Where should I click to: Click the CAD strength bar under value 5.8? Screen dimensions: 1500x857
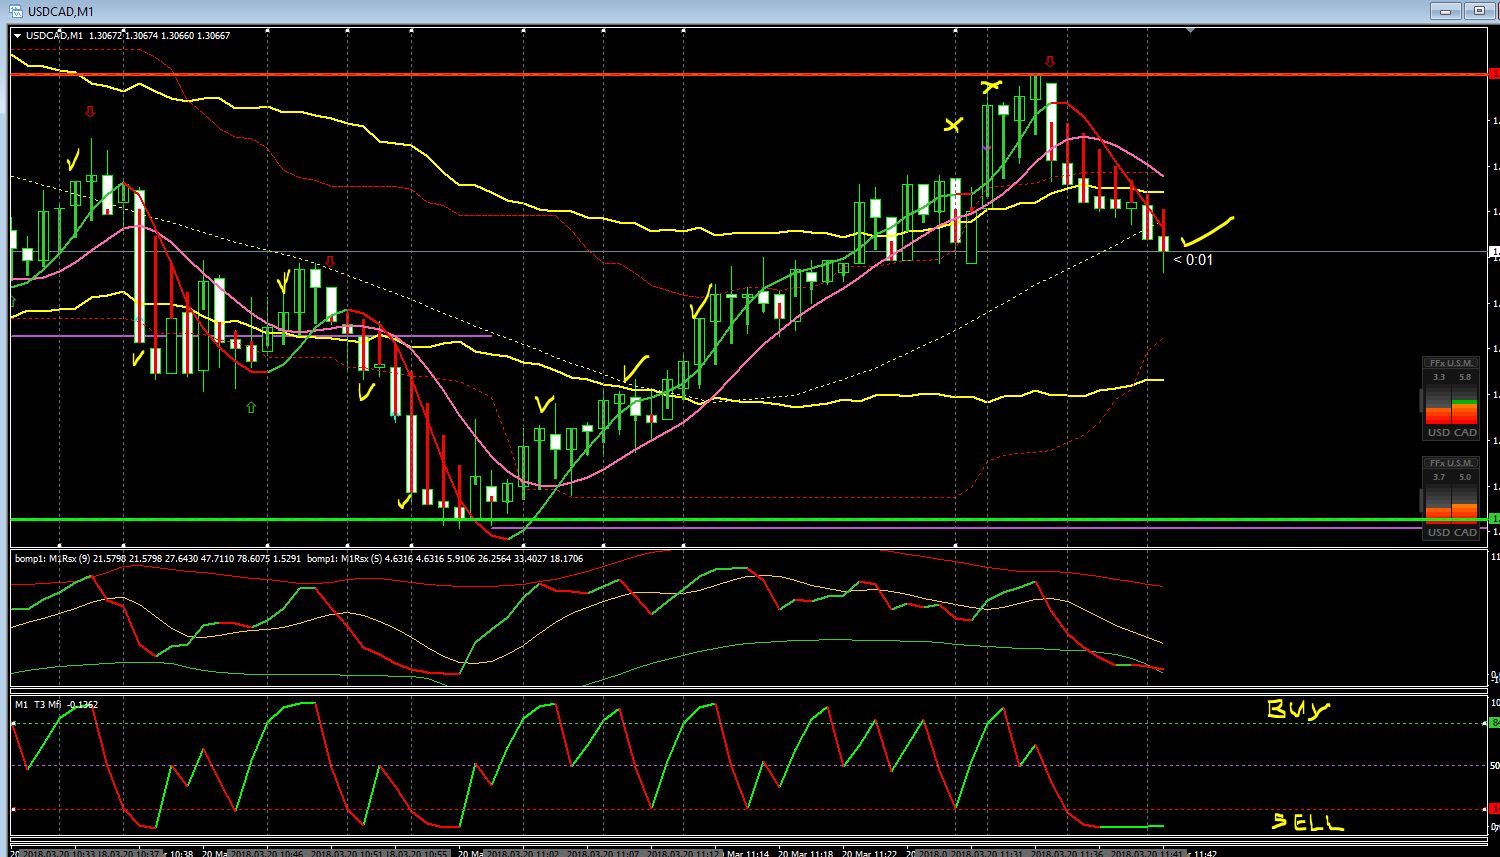pyautogui.click(x=1464, y=406)
